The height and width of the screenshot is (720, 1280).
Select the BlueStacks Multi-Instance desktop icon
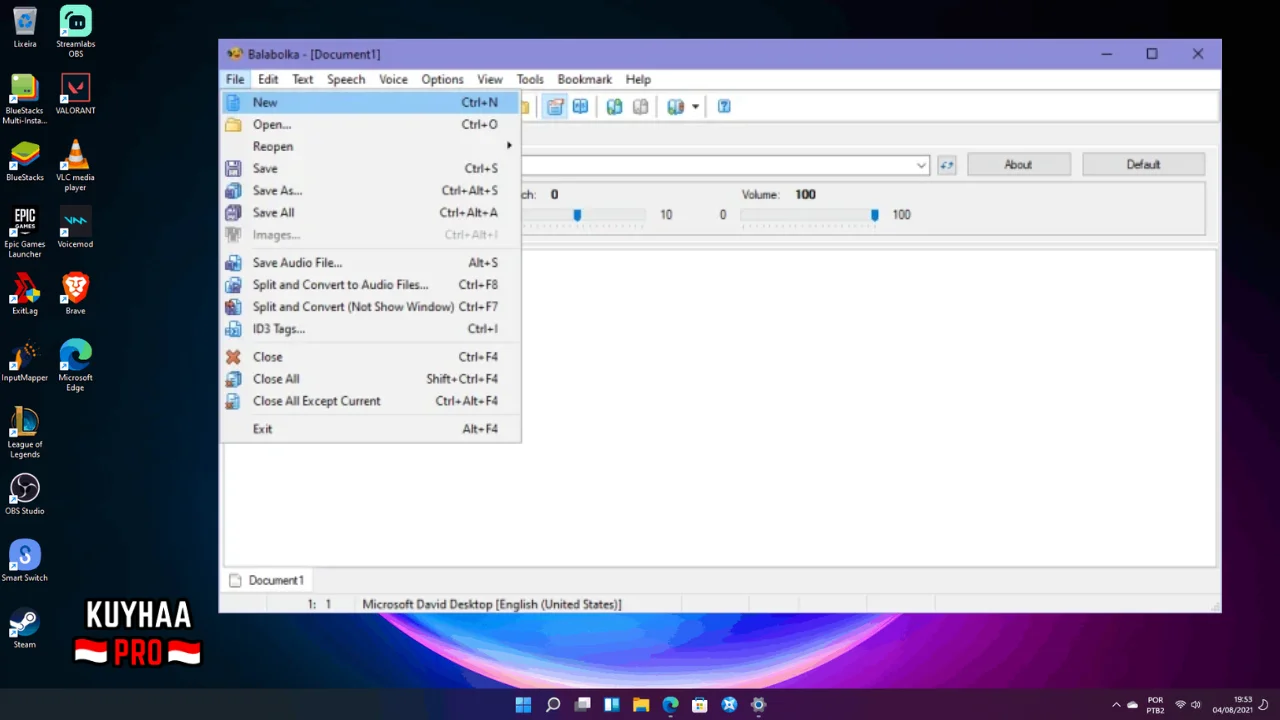point(25,100)
